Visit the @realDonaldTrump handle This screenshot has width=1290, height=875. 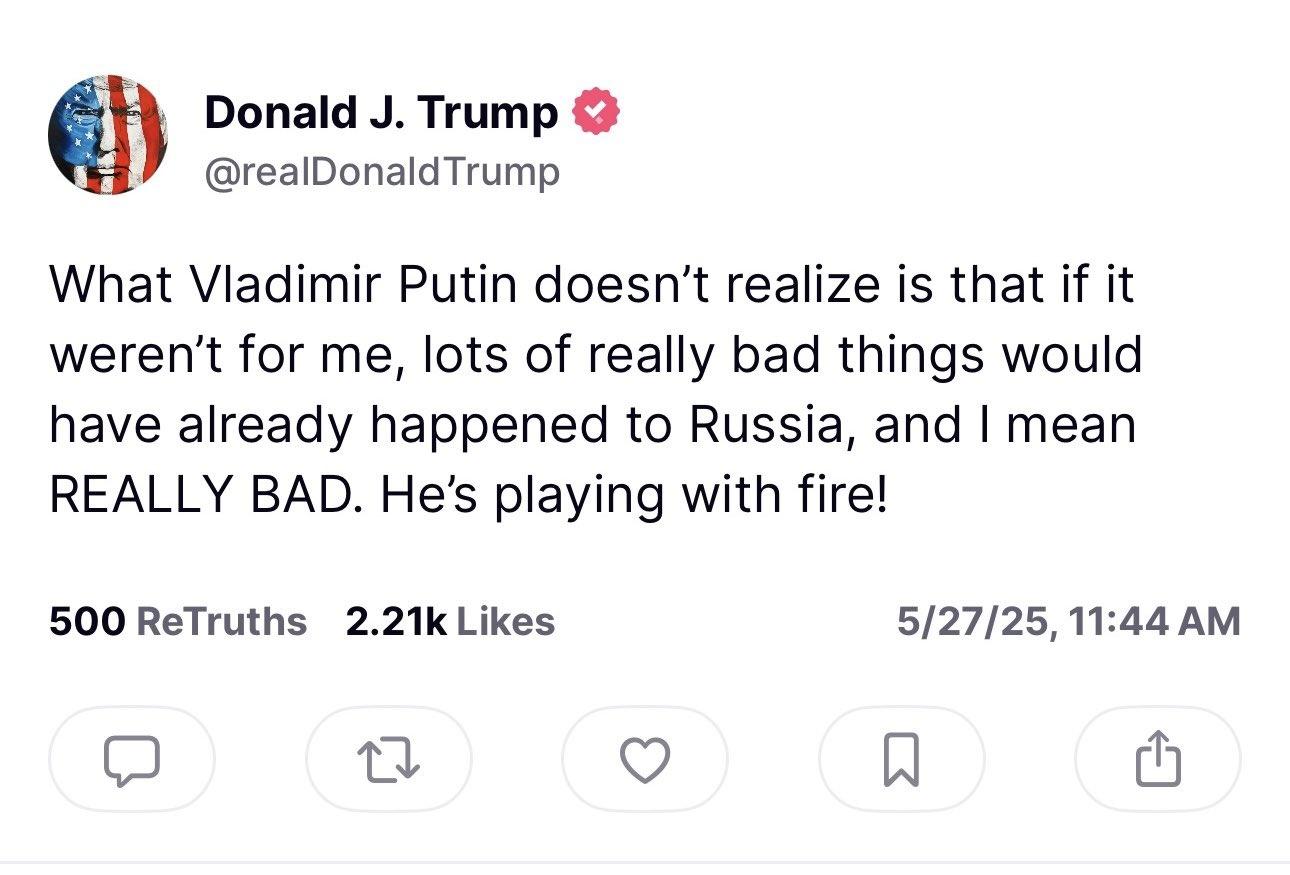[382, 172]
